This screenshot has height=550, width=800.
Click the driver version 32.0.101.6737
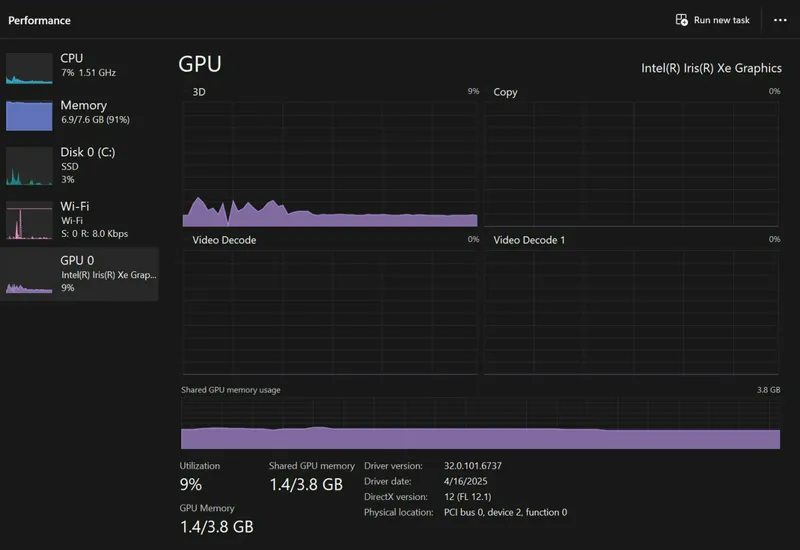click(x=473, y=466)
